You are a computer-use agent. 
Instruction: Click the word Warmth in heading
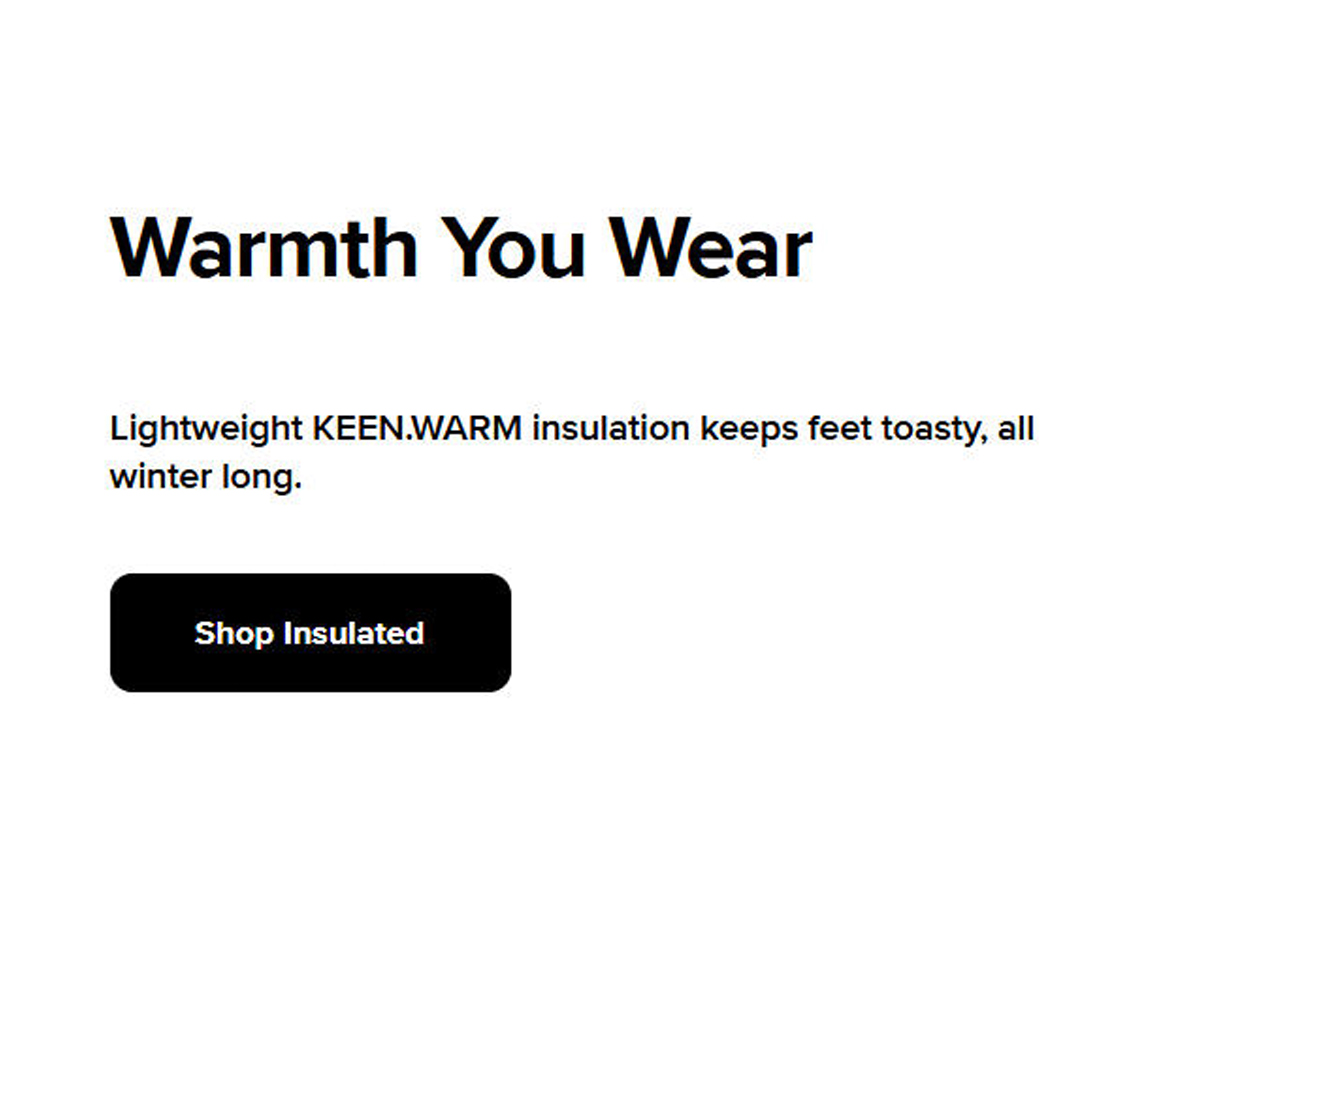pyautogui.click(x=264, y=248)
